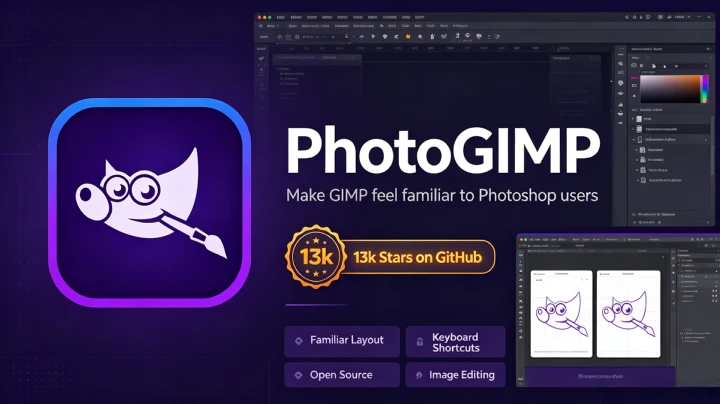Select the Keyboard Shortcuts feature button

coord(456,342)
